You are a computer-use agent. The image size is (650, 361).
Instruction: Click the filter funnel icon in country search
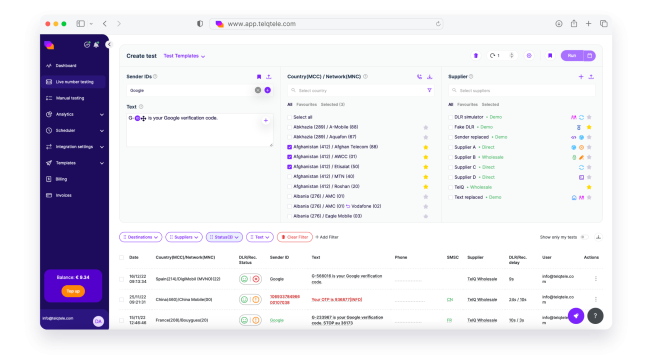429,90
